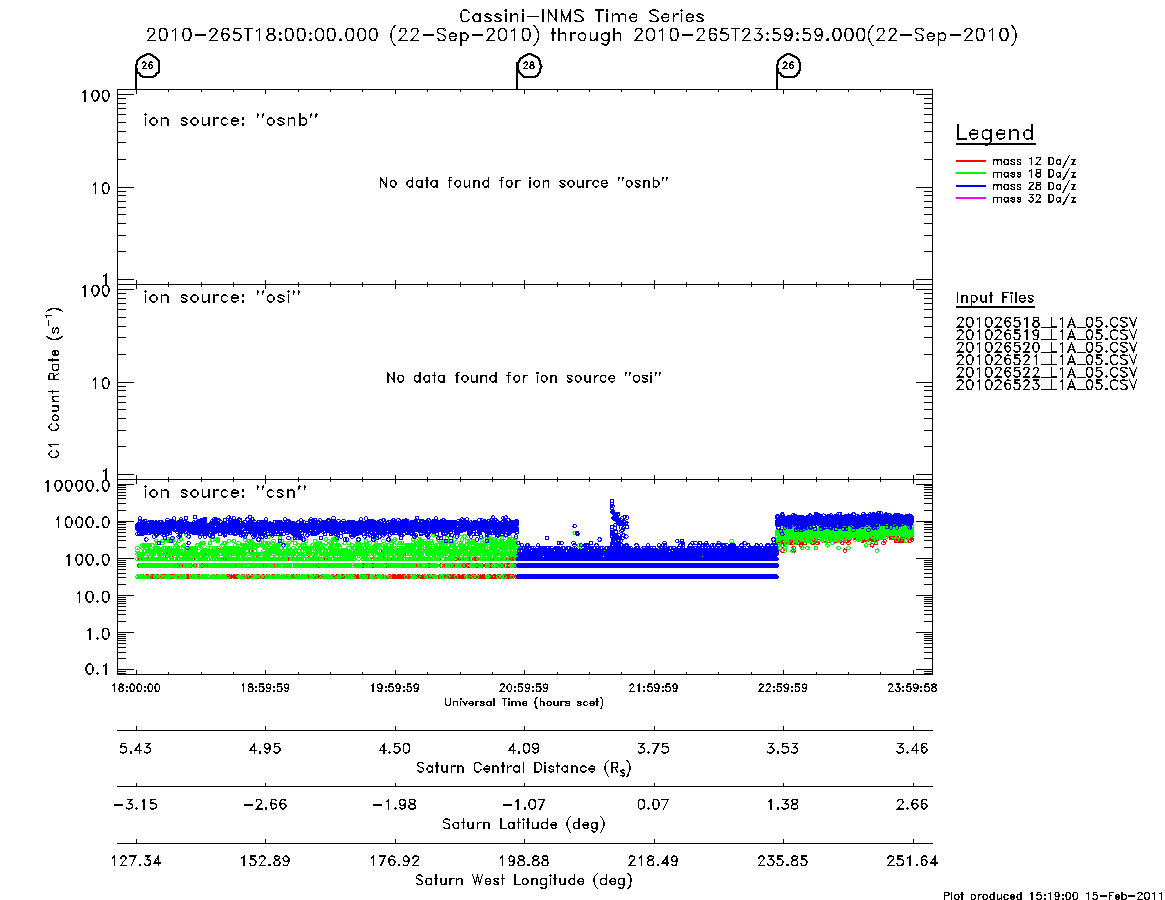Click the Plot produced 15:19:00 15-Feb-2011 text
1165x900 pixels.
coord(1054,895)
